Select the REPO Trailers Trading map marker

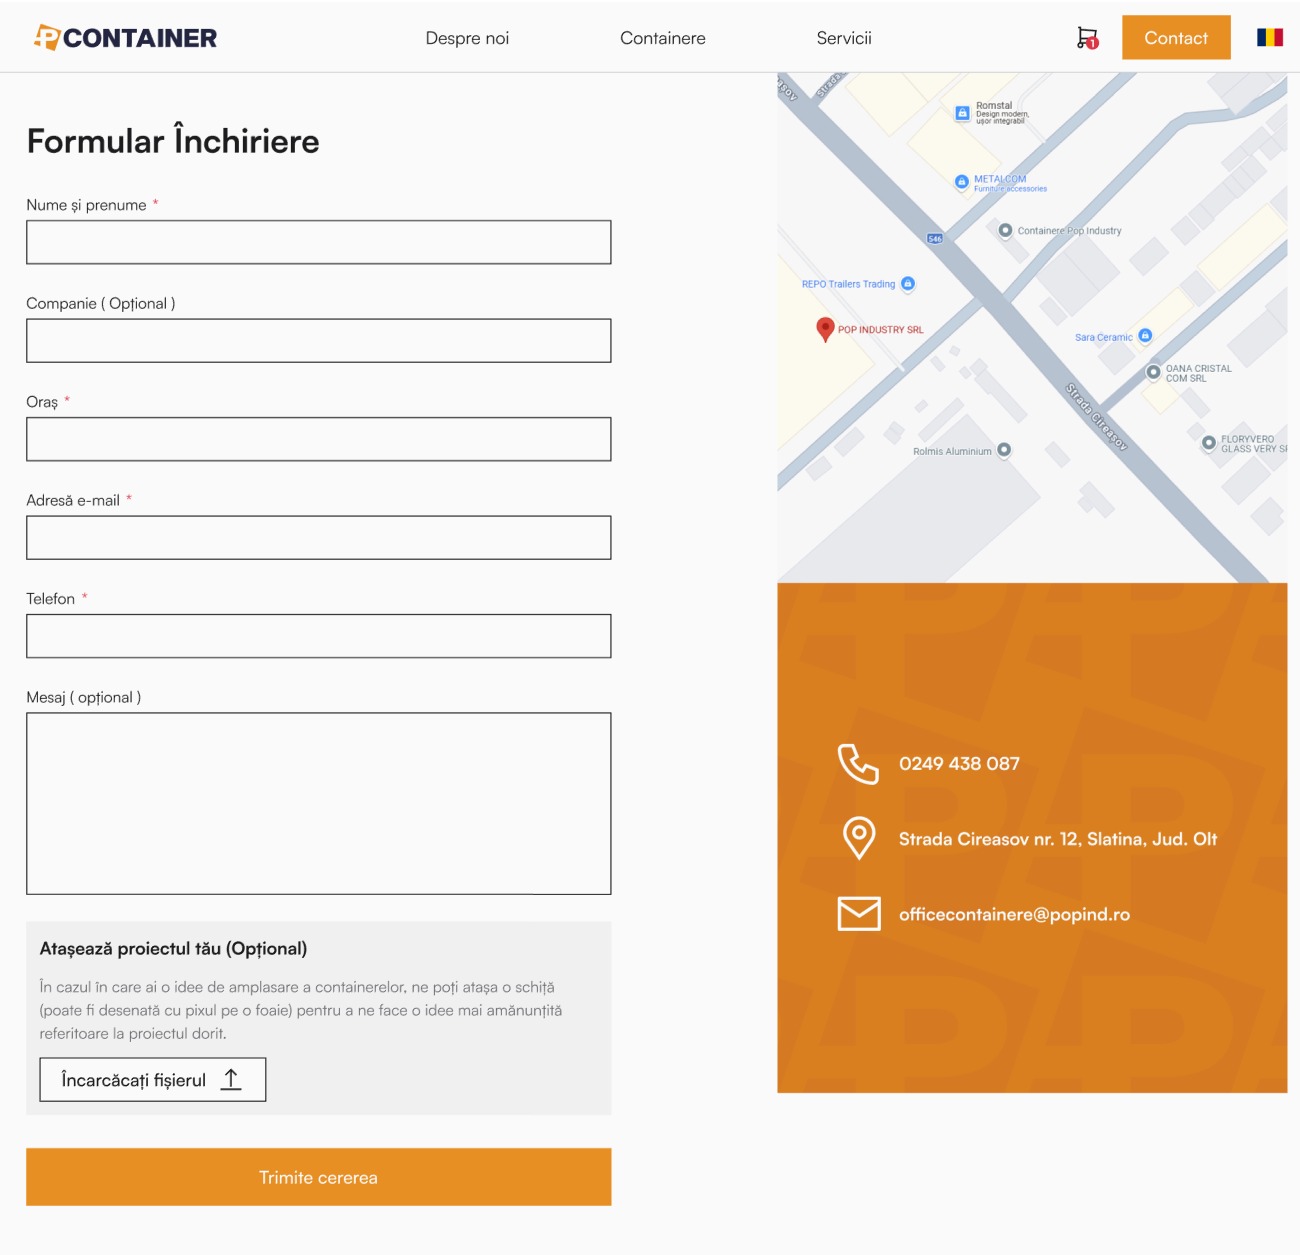908,284
